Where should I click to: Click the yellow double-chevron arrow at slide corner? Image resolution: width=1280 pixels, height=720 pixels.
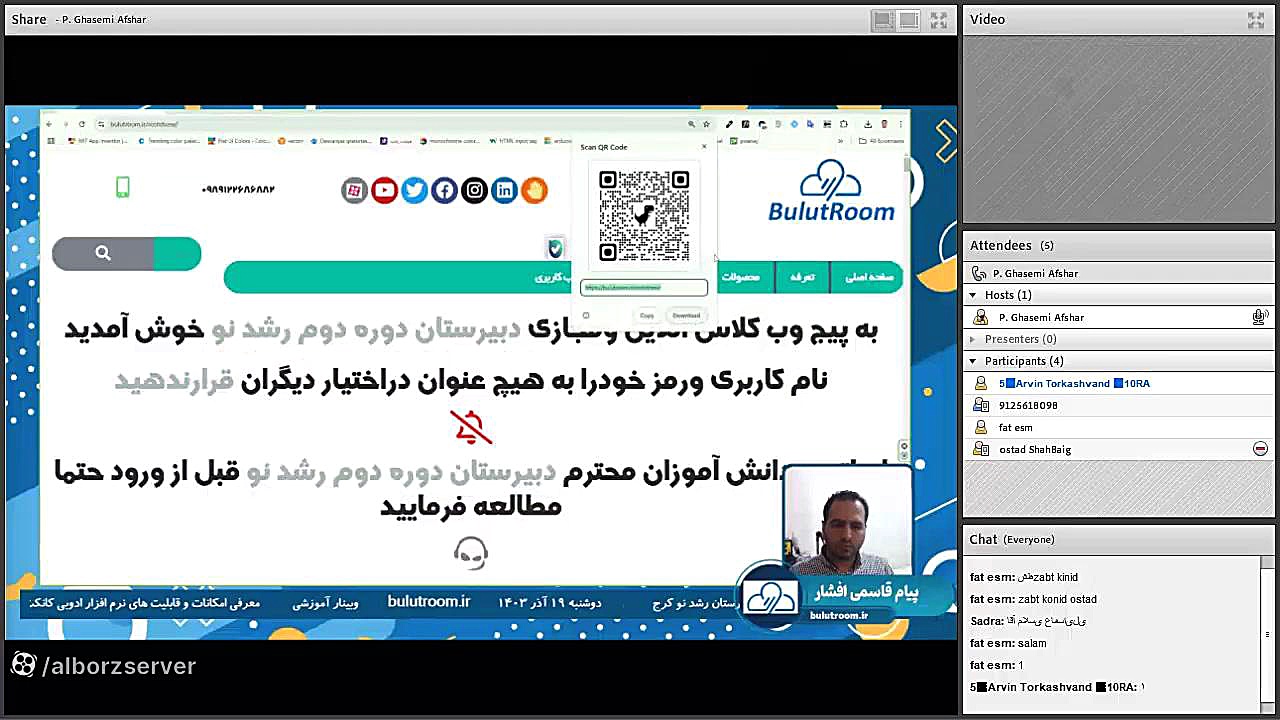point(945,141)
